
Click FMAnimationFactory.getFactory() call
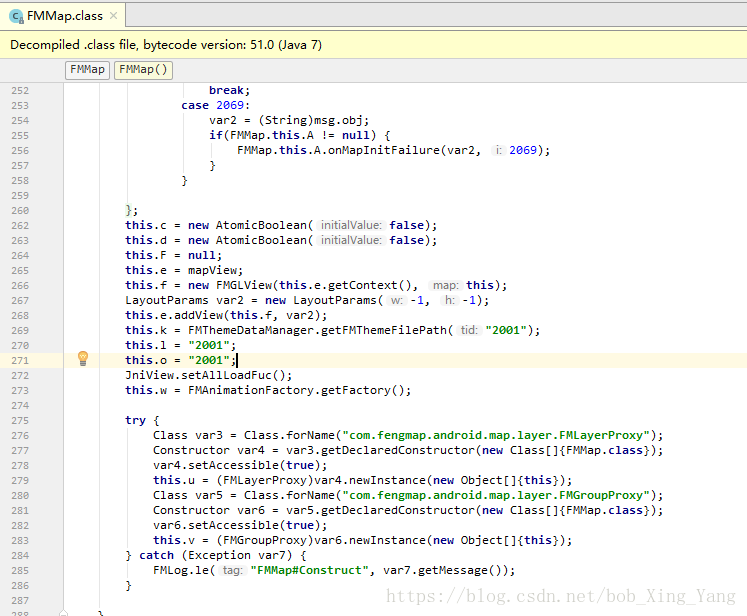(299, 391)
